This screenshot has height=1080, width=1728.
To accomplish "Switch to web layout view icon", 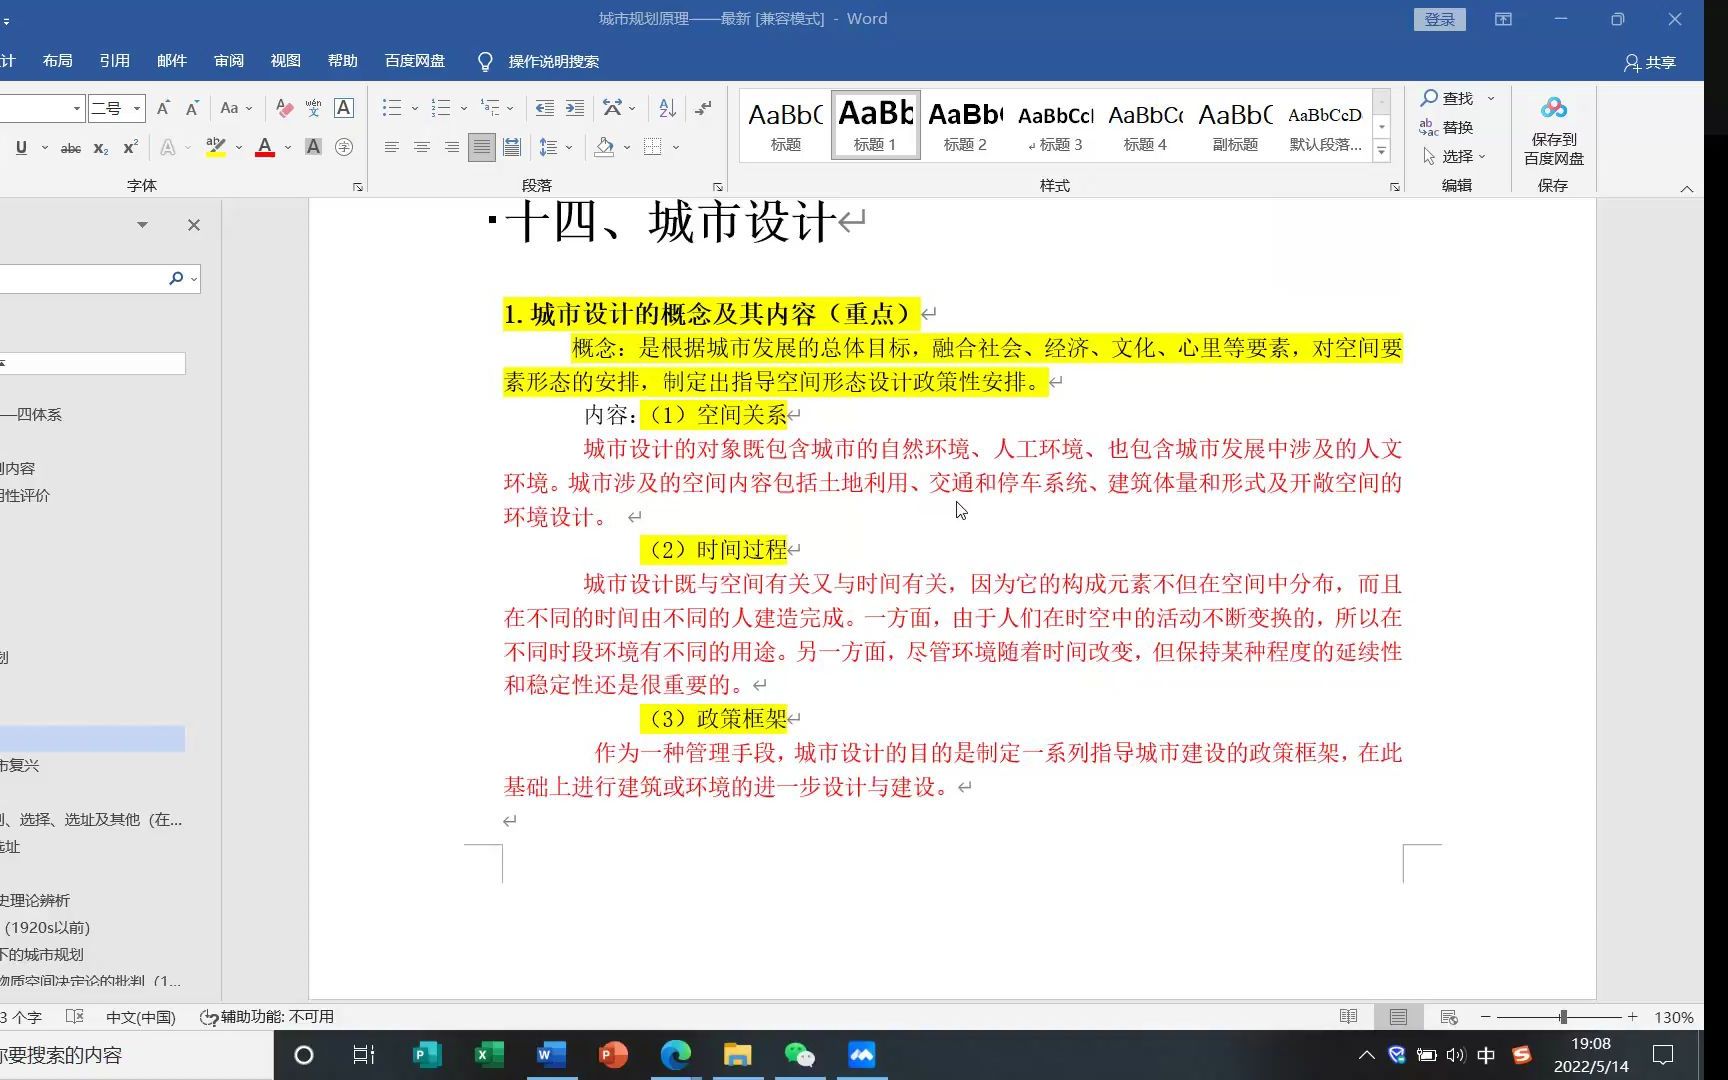I will click(x=1449, y=1017).
